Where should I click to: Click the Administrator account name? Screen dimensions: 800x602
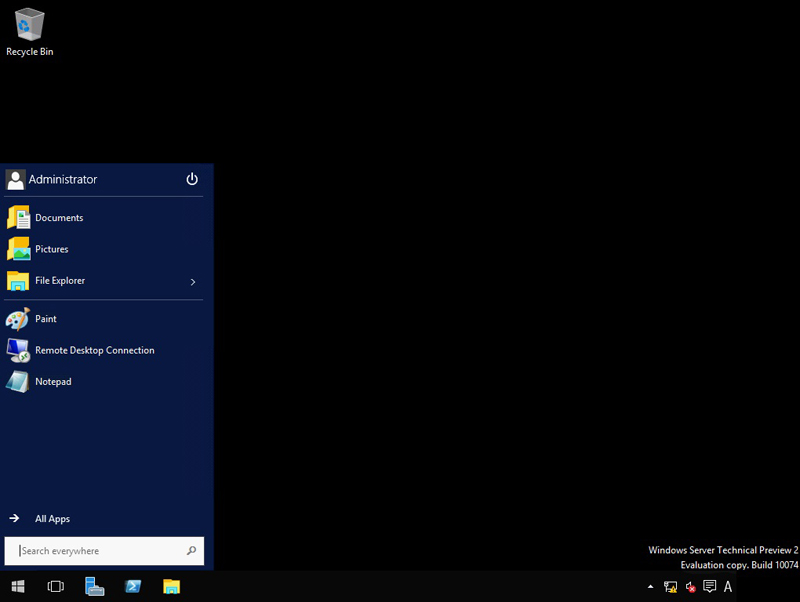pyautogui.click(x=63, y=180)
